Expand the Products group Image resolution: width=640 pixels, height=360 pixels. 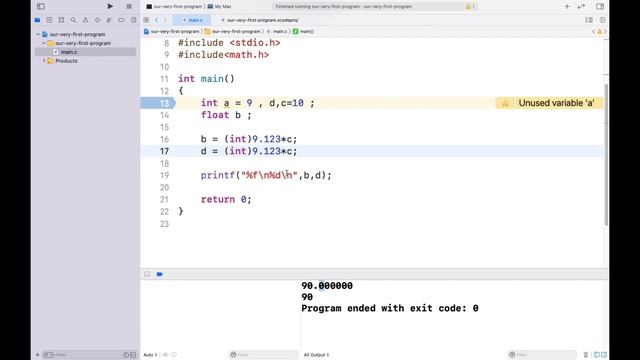44,61
